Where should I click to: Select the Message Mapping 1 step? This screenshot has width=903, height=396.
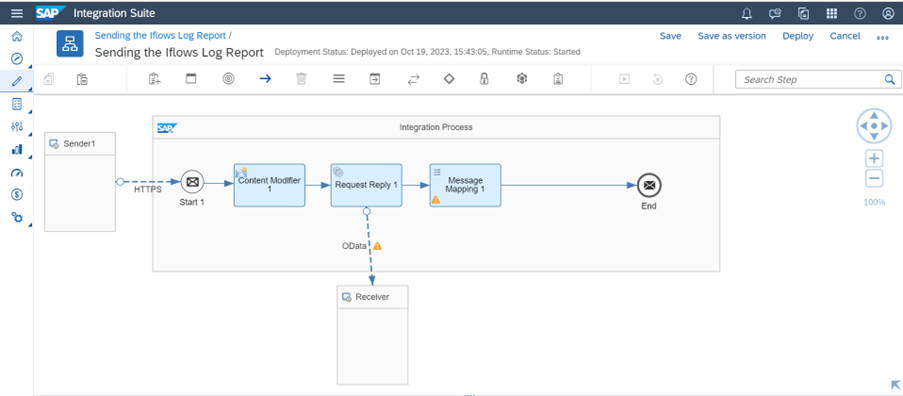(x=465, y=185)
